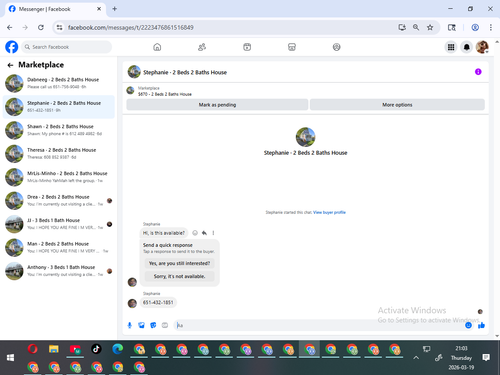The height and width of the screenshot is (375, 500).
Task: Launch Opera from the taskbar
Action: point(33,349)
